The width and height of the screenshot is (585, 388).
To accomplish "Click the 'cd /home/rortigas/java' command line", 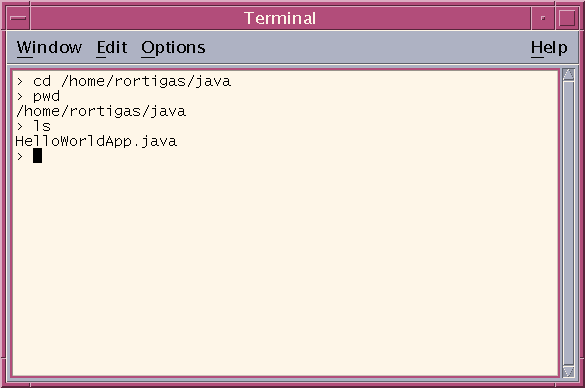I will [x=123, y=81].
